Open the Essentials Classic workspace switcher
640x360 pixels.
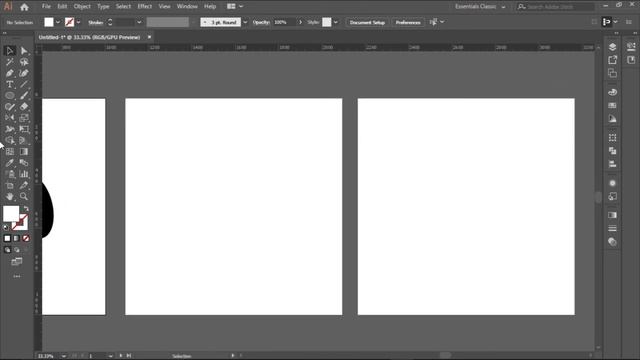pos(480,7)
